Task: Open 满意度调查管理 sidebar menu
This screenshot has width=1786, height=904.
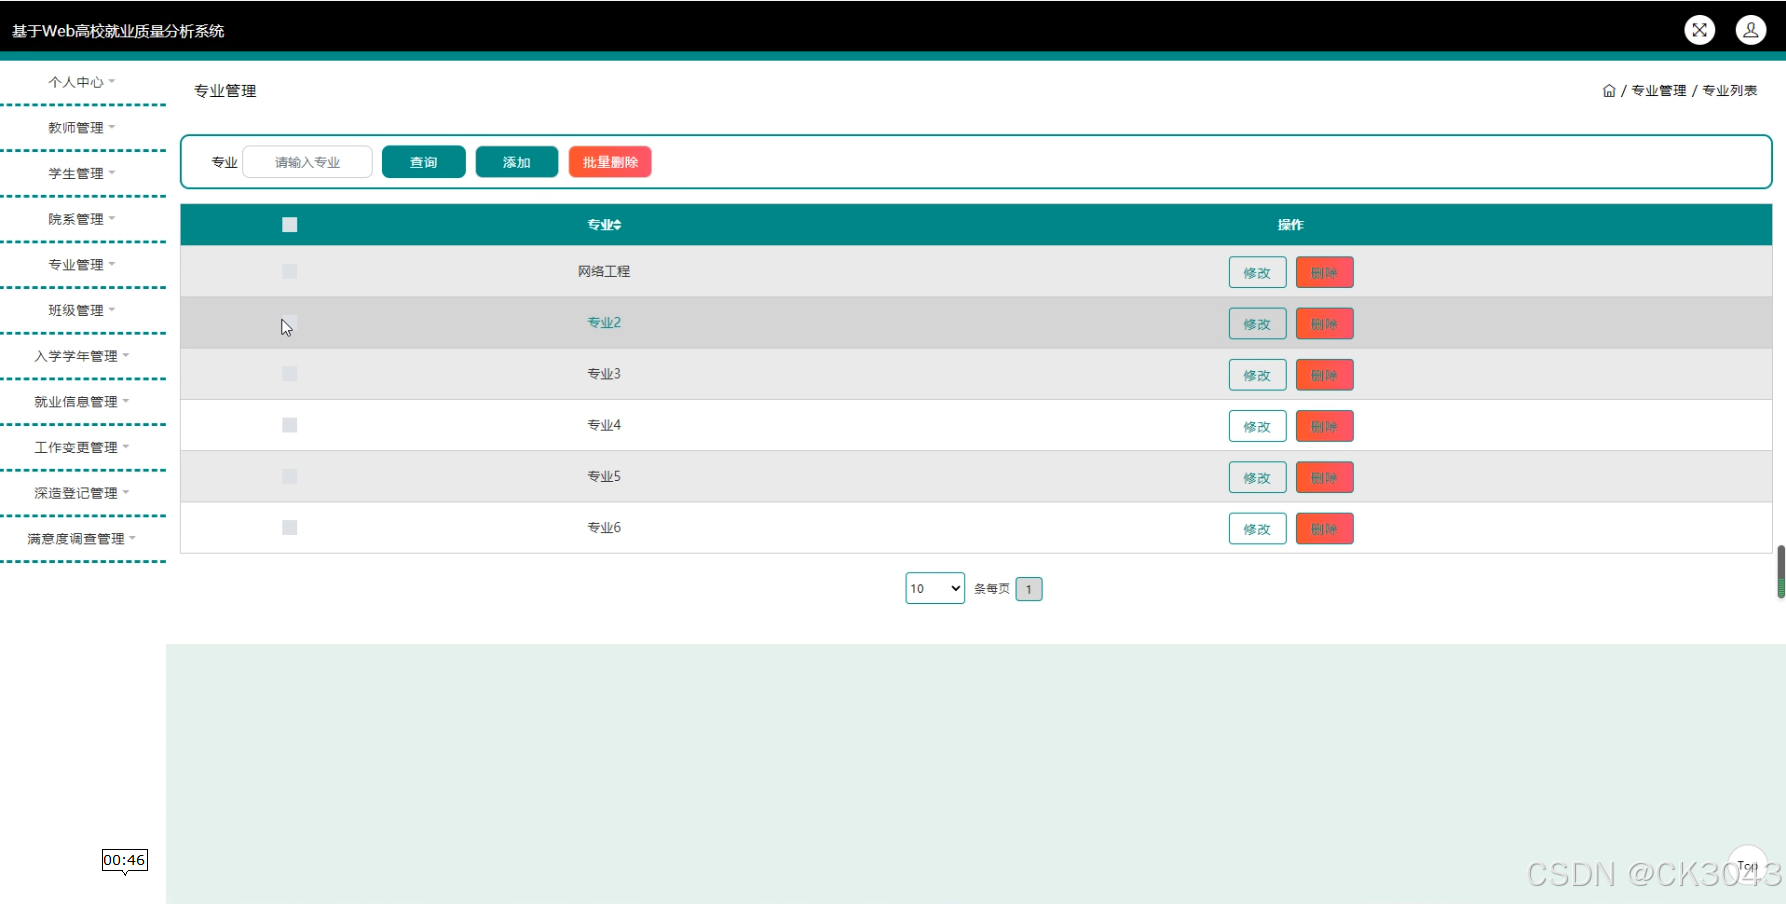Action: pyautogui.click(x=82, y=539)
